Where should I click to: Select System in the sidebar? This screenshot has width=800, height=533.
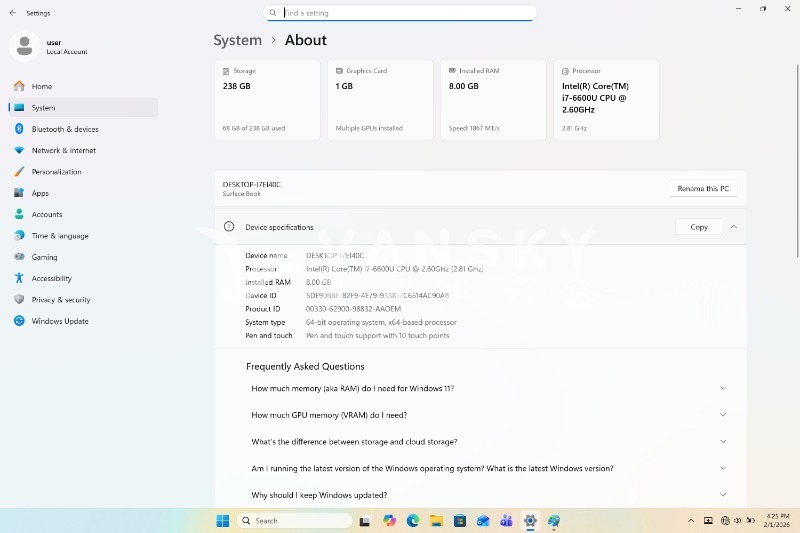click(83, 108)
